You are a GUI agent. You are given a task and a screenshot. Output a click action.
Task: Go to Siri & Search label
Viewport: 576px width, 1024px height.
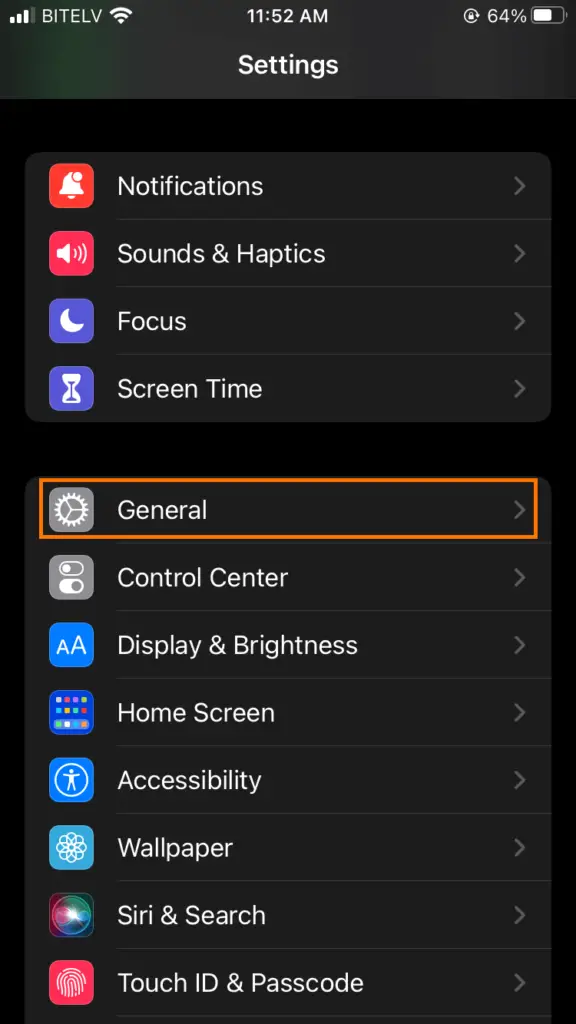pos(191,916)
